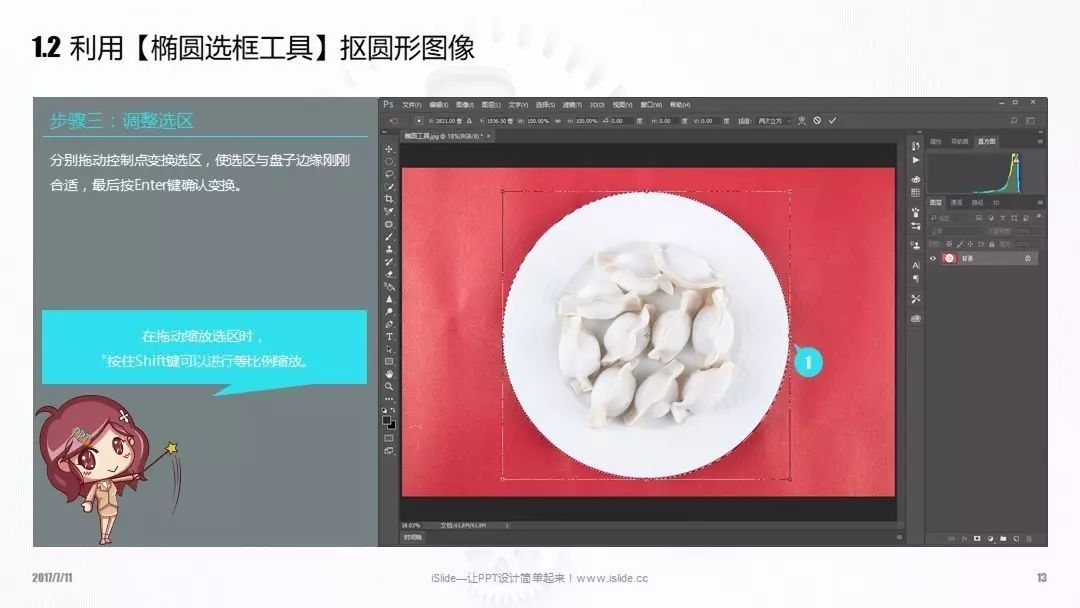Open the Swatches grid panel icon
The image size is (1080, 608).
(x=915, y=193)
